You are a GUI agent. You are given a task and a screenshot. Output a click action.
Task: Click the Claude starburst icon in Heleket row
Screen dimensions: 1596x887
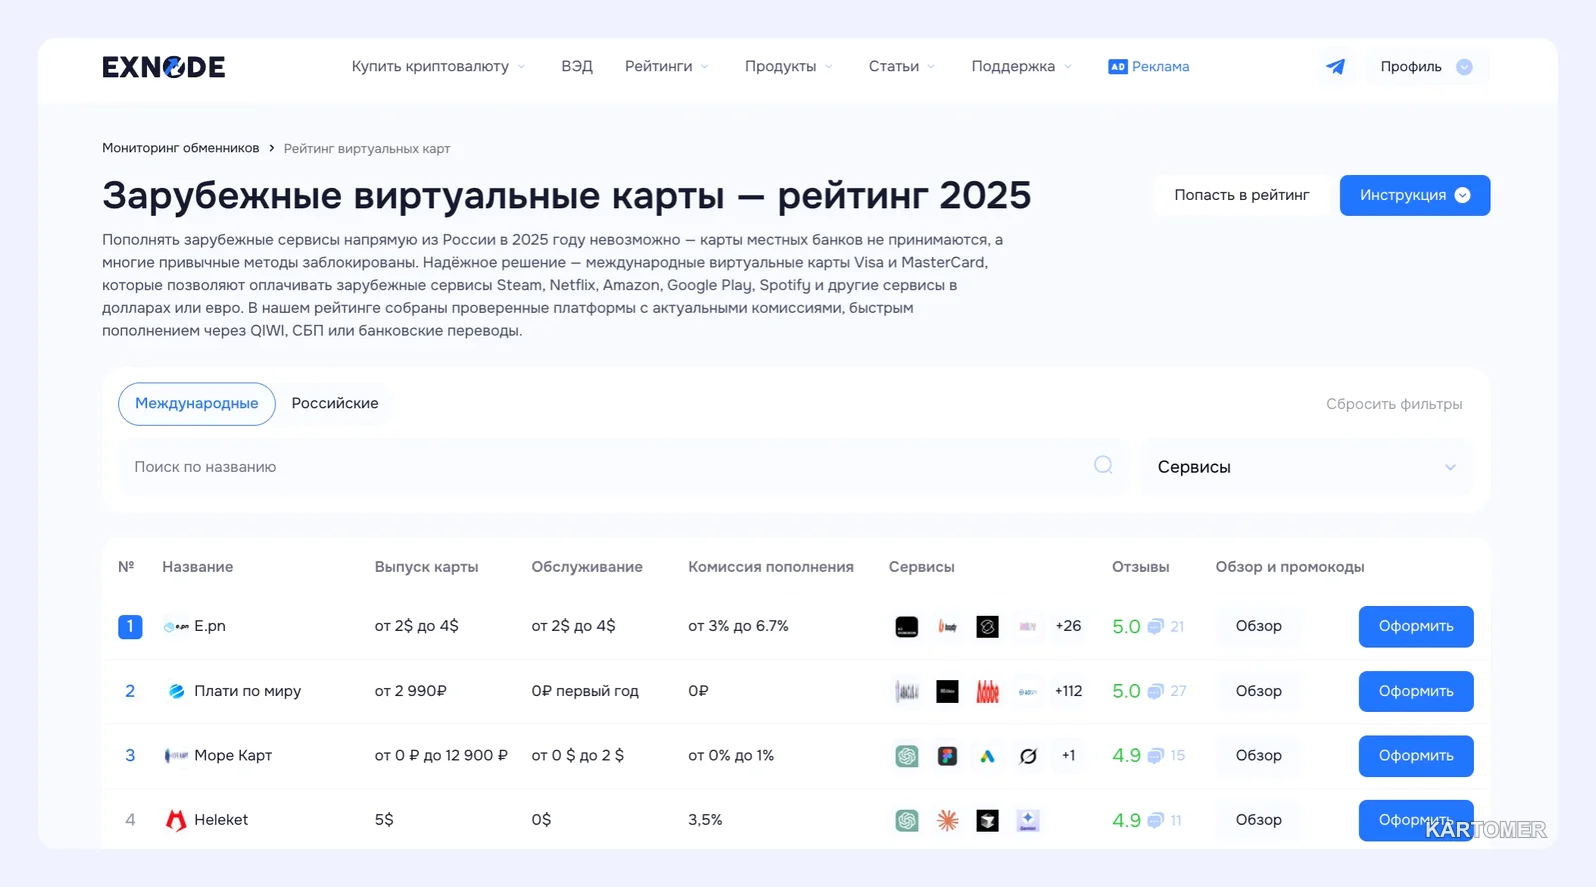pos(947,820)
